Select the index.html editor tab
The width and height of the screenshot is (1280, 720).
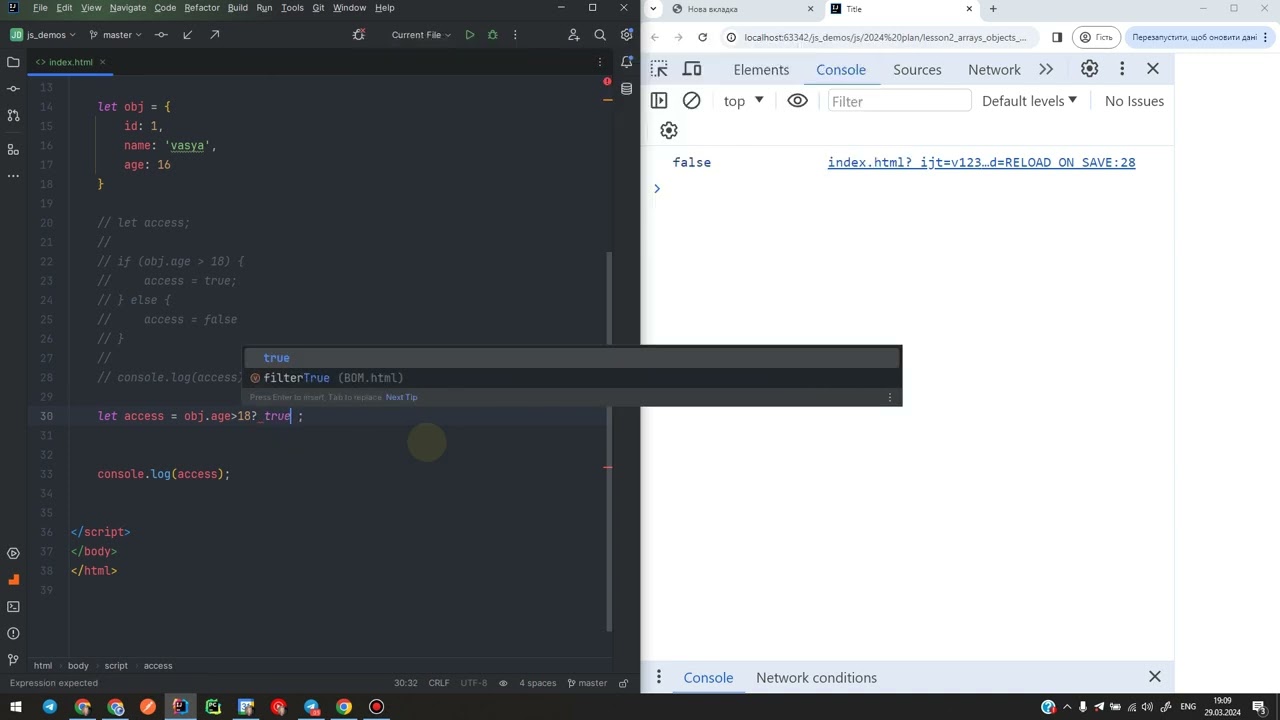(70, 62)
